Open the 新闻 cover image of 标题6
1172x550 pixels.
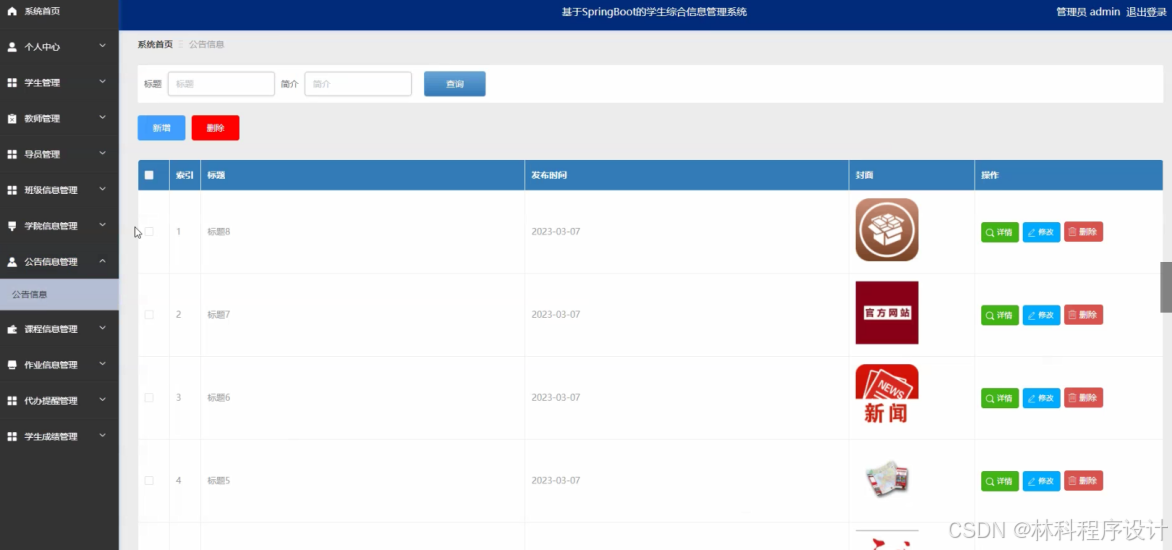(886, 395)
